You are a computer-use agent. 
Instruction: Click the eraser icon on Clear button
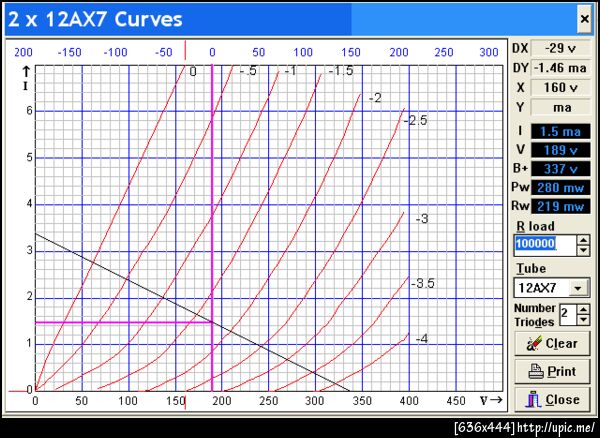[533, 344]
